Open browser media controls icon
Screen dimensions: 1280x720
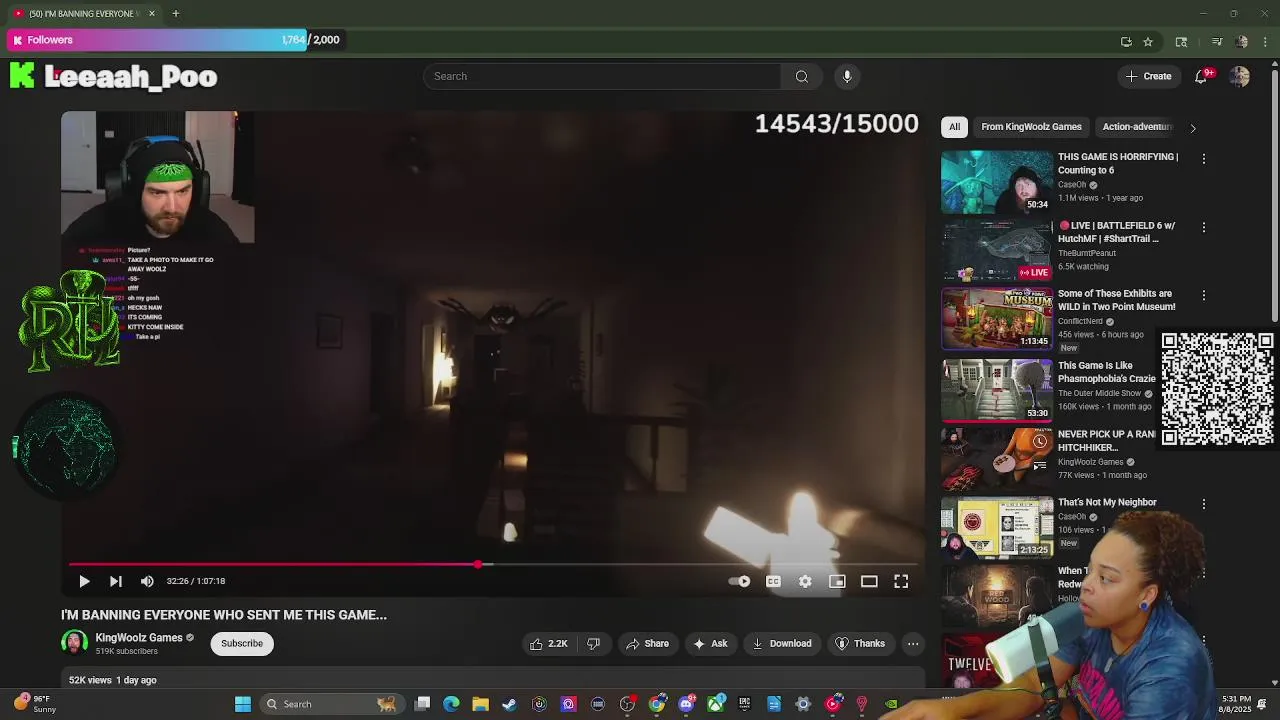[1217, 42]
